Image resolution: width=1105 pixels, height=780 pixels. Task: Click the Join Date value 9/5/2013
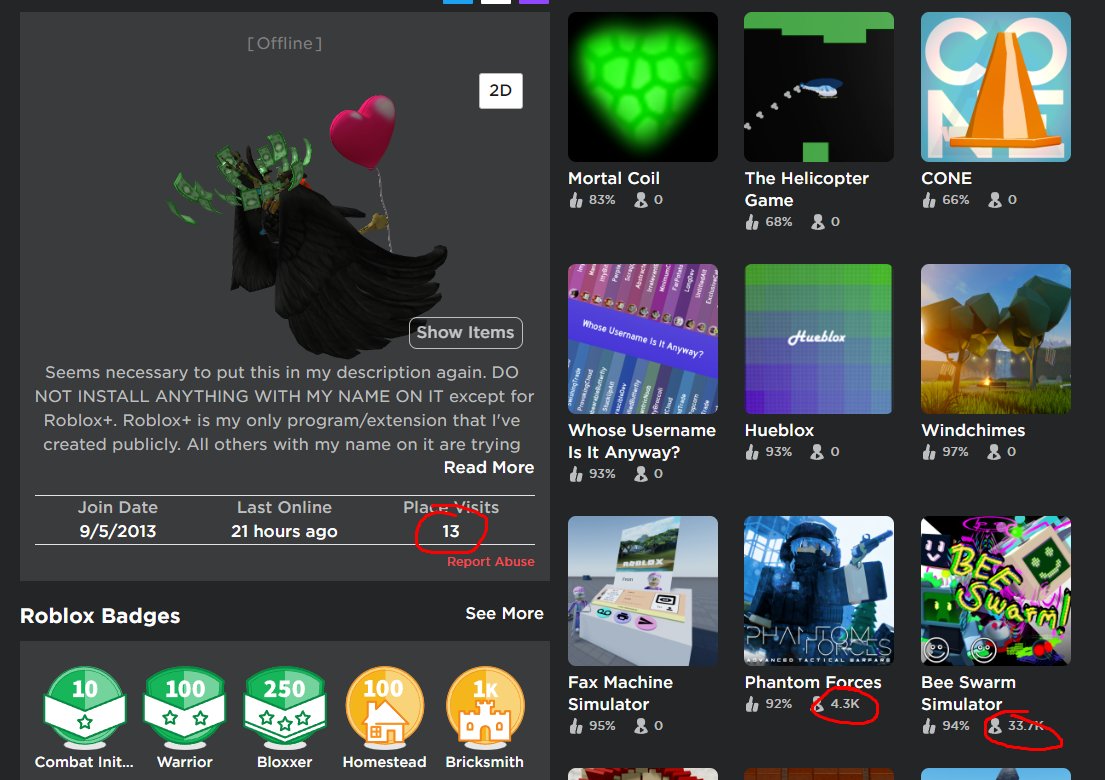click(x=118, y=531)
